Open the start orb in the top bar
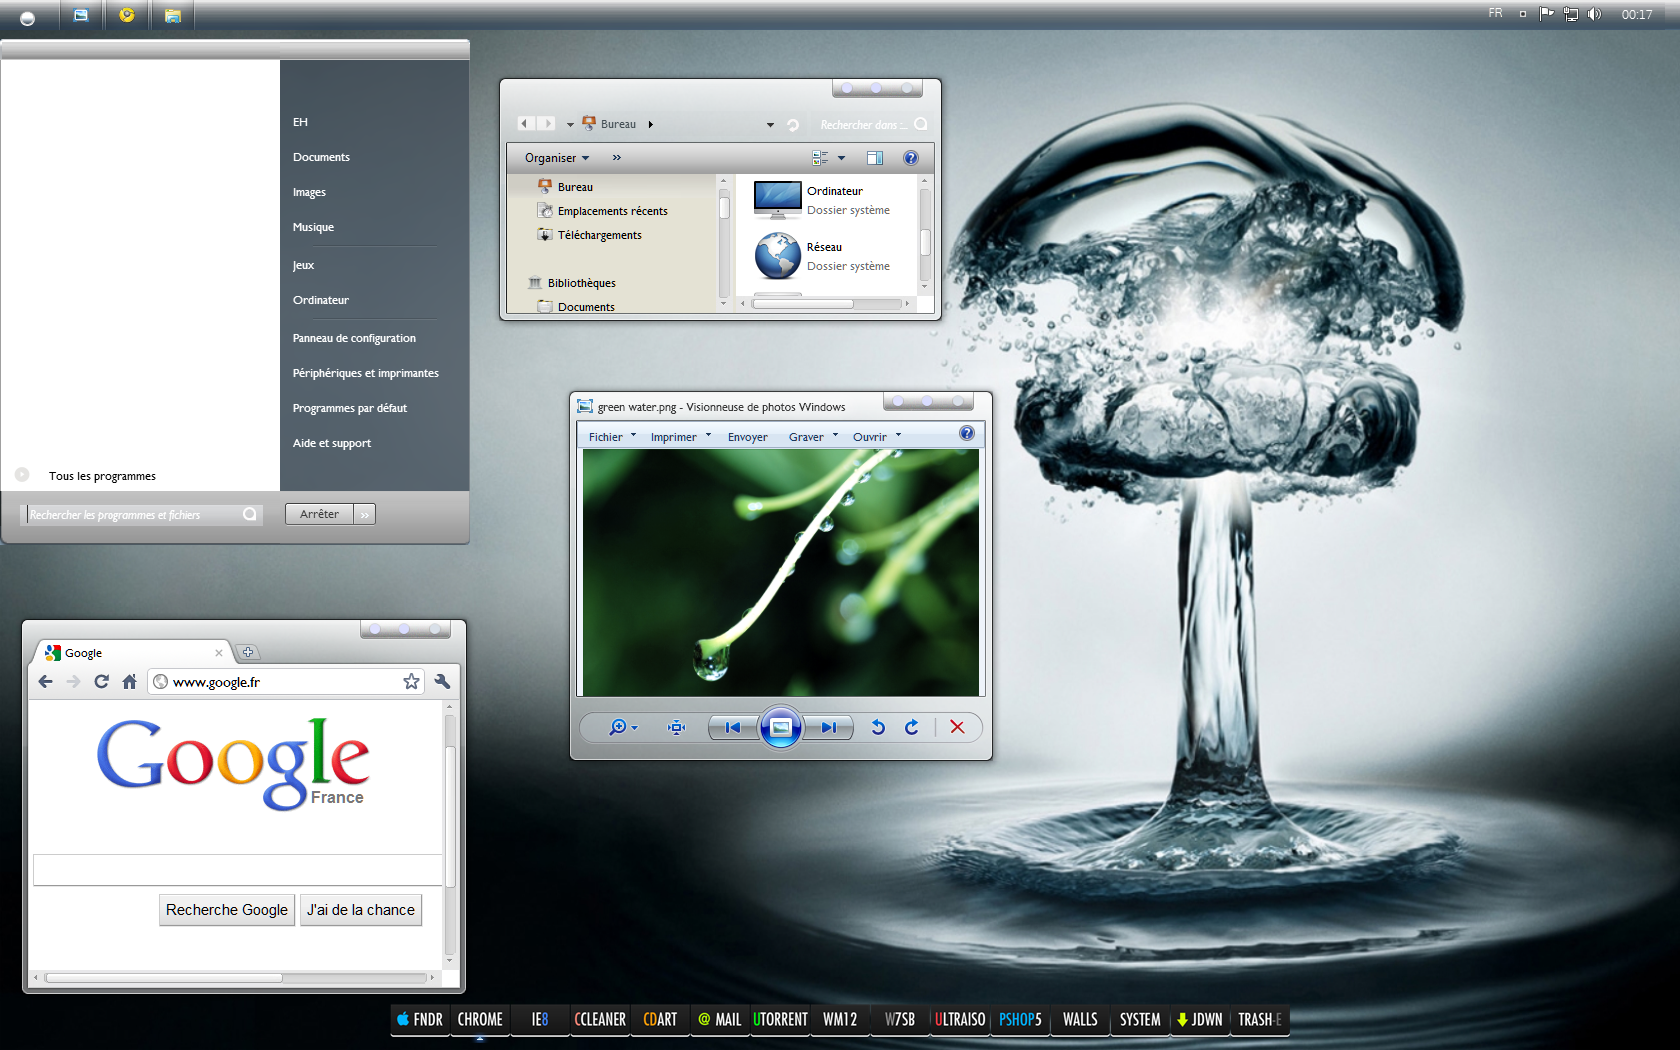This screenshot has width=1680, height=1050. tap(27, 17)
